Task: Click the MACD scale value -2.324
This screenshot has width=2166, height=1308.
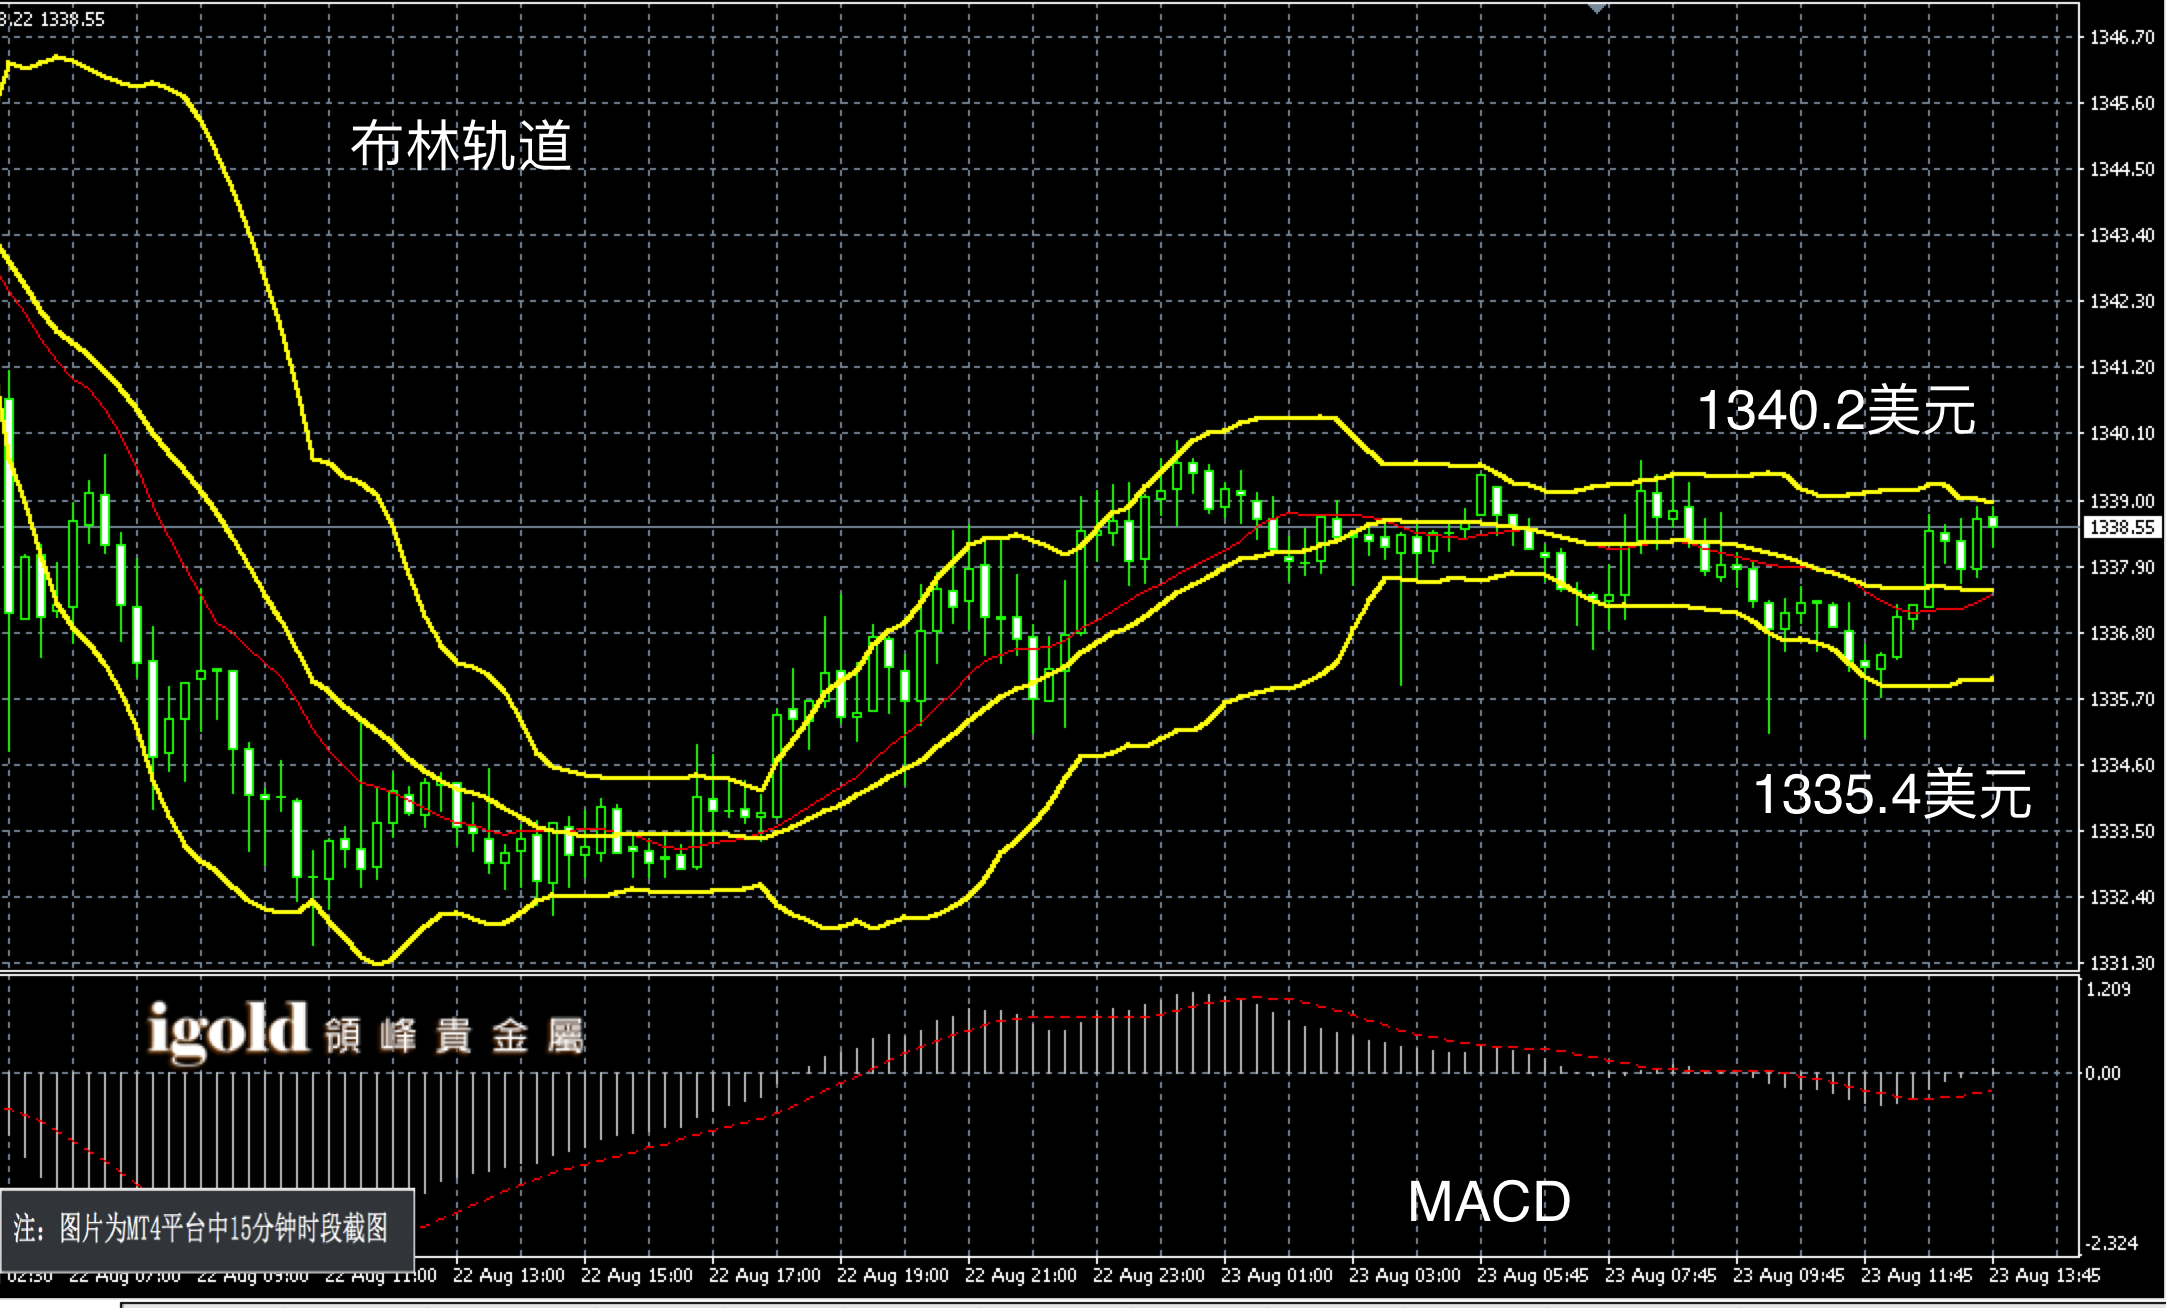Action: (2110, 1243)
